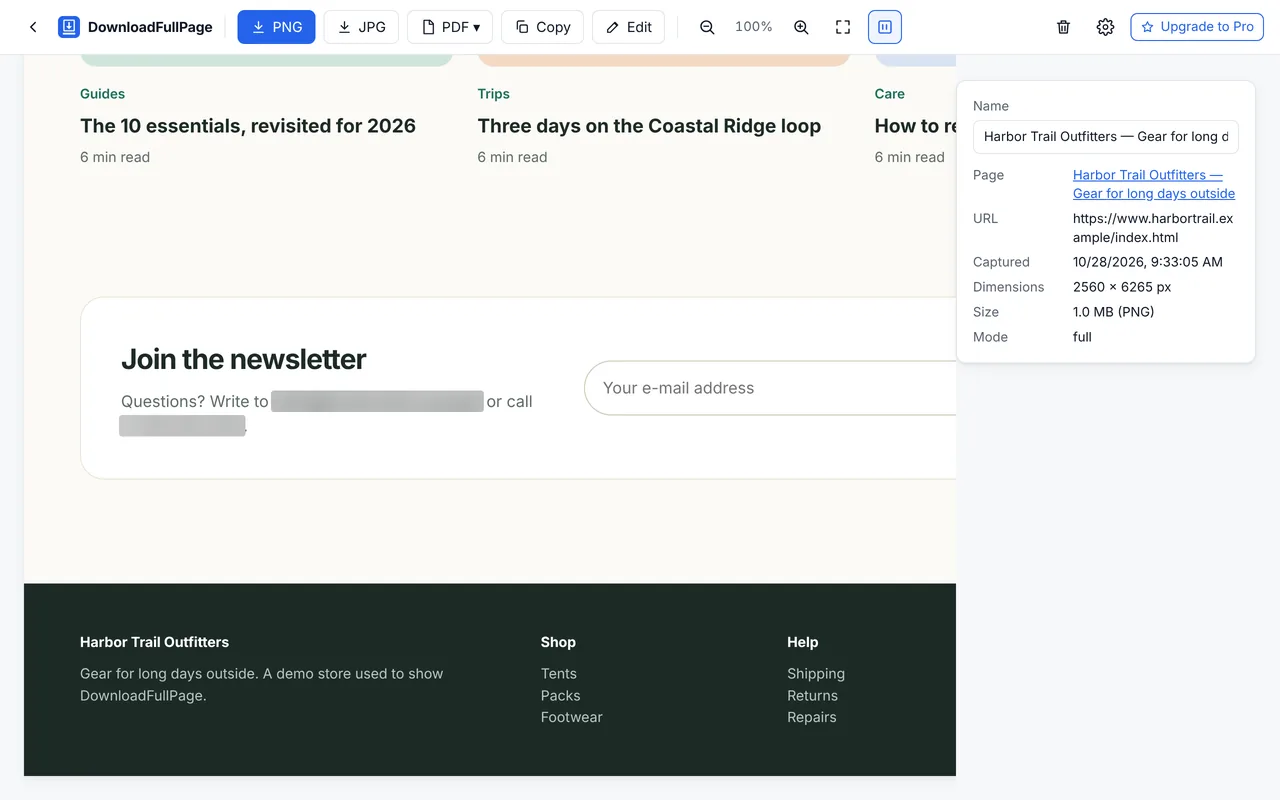Click the 1.0 MB (PNG) size value
Screen dimensions: 1280x800
tap(1114, 312)
